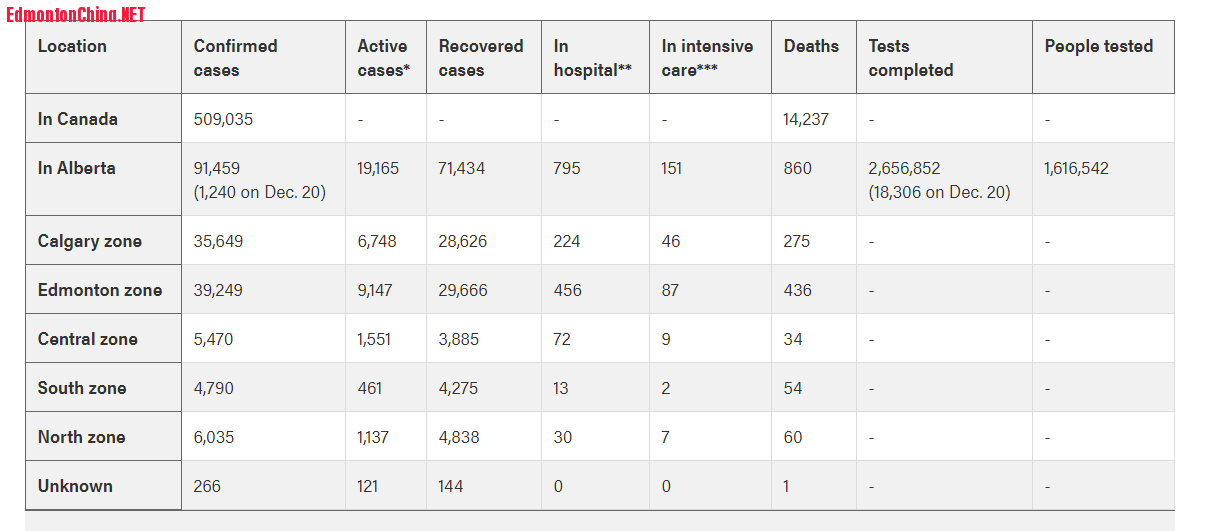Select Calgary in hospital value 224

pos(567,241)
